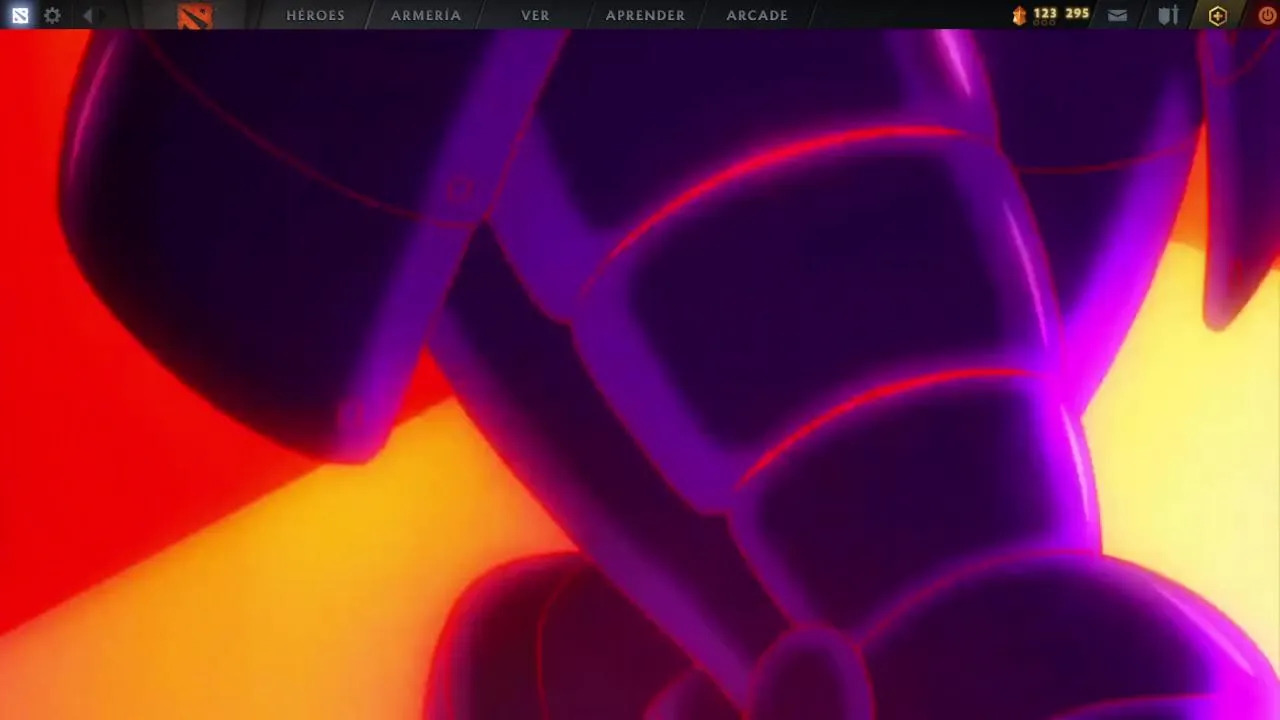Open the Héroes tab
The image size is (1280, 720).
(x=315, y=15)
